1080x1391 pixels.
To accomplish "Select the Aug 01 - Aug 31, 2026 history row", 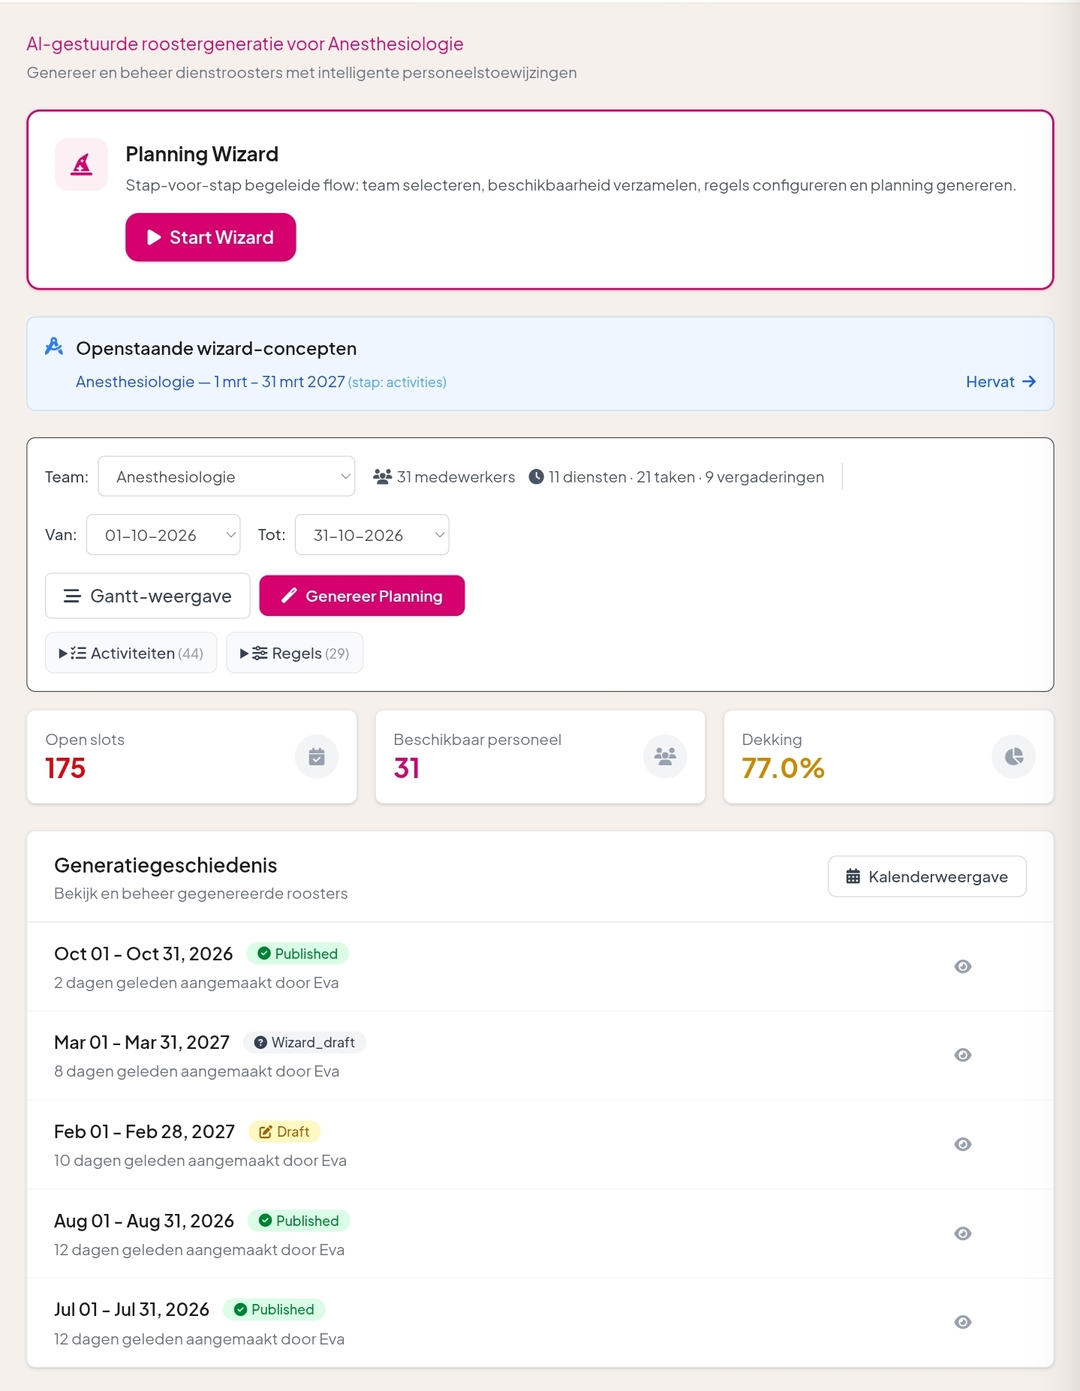I will tap(540, 1234).
